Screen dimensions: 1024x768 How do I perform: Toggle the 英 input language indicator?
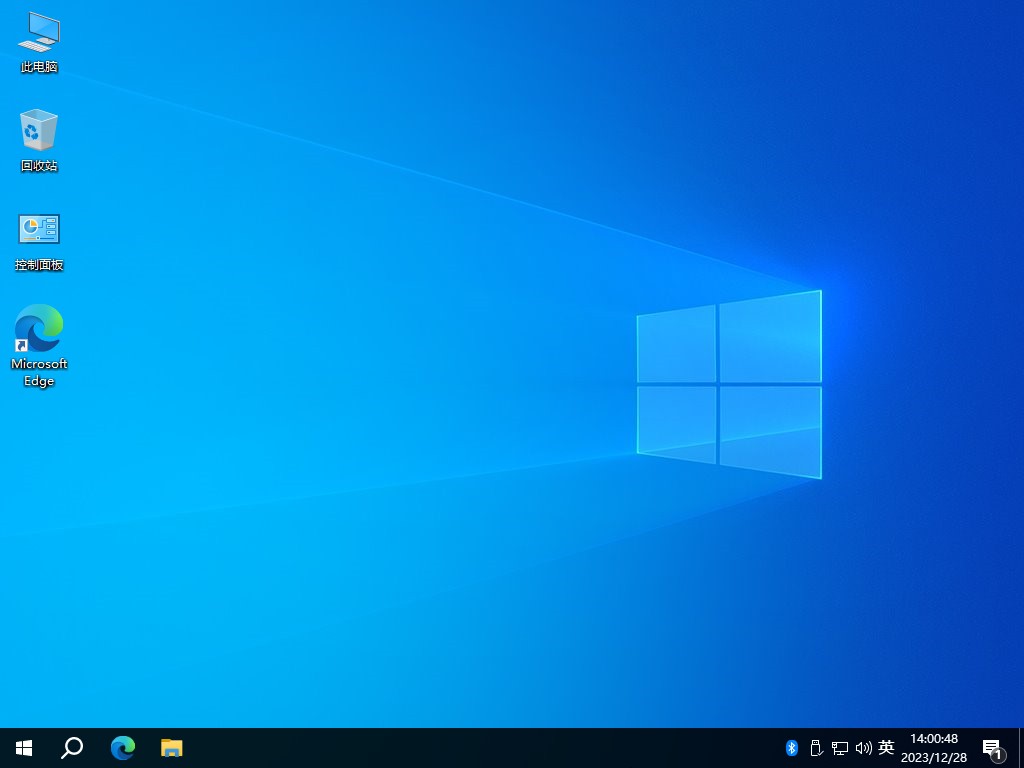coord(886,747)
